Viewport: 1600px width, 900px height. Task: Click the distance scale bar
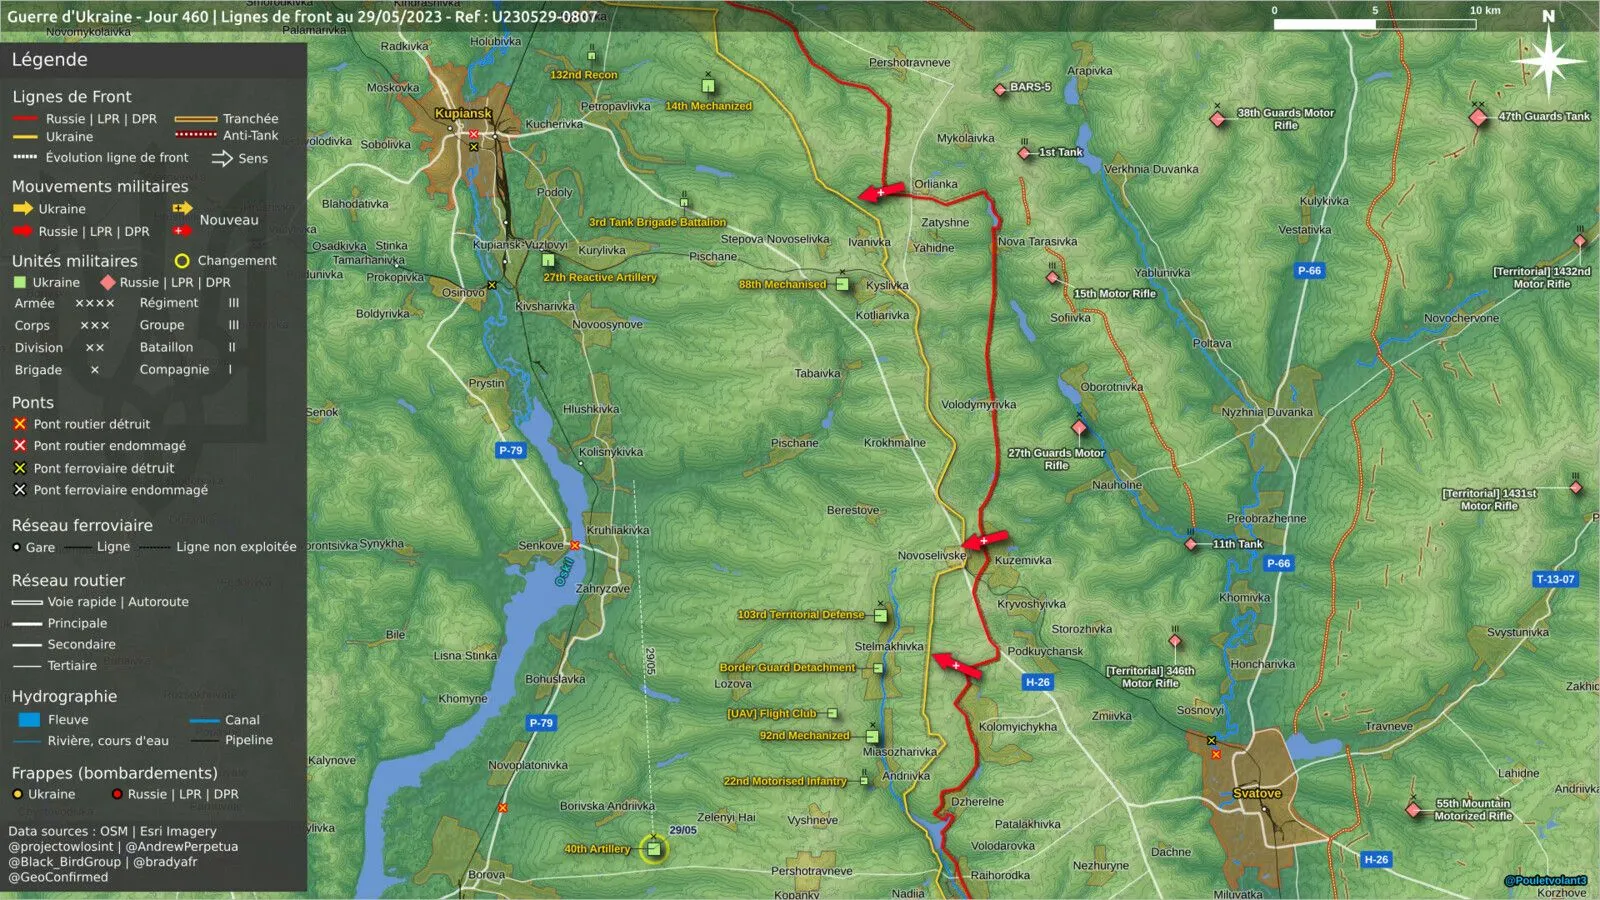pos(1375,23)
